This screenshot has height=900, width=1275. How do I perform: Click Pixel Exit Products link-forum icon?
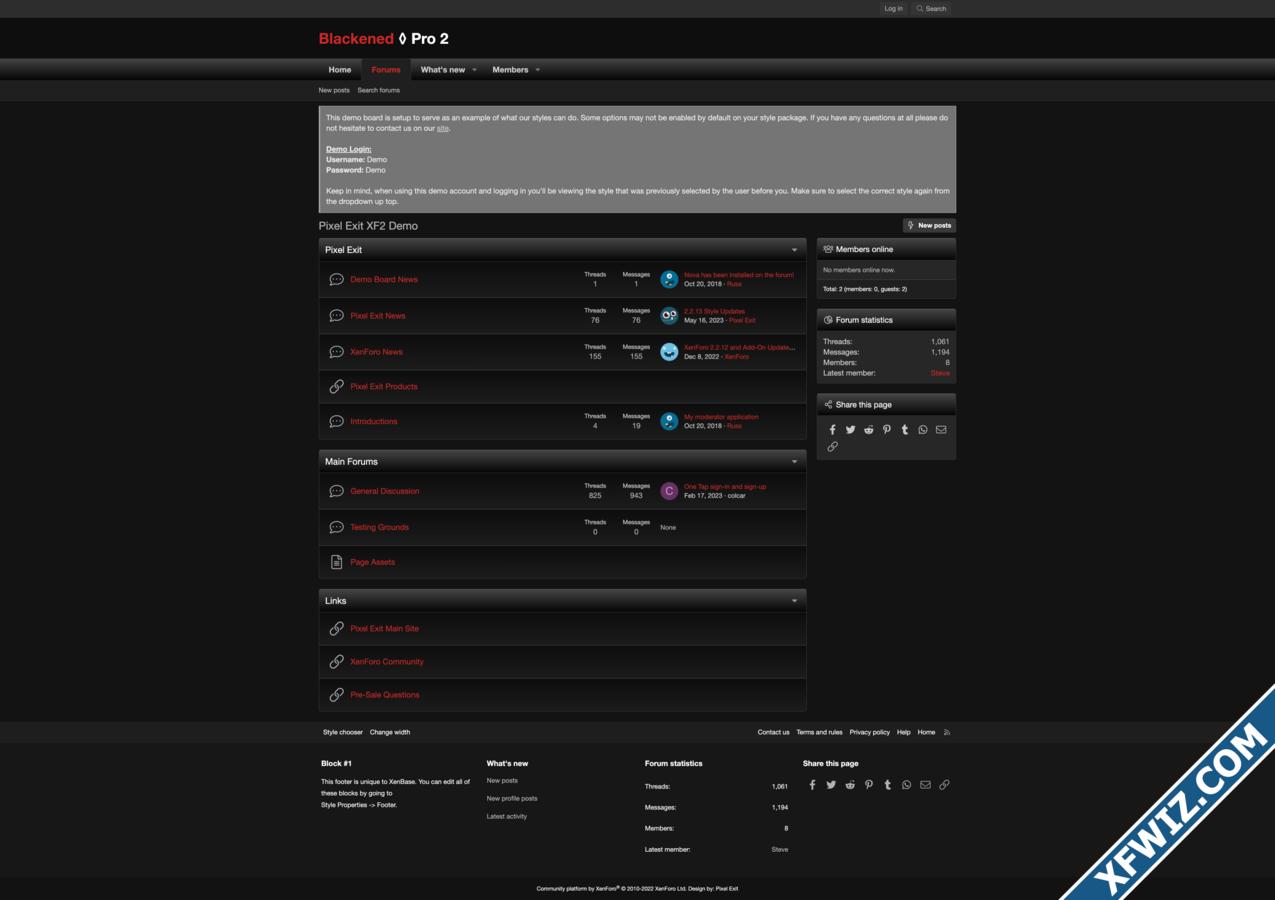point(336,386)
